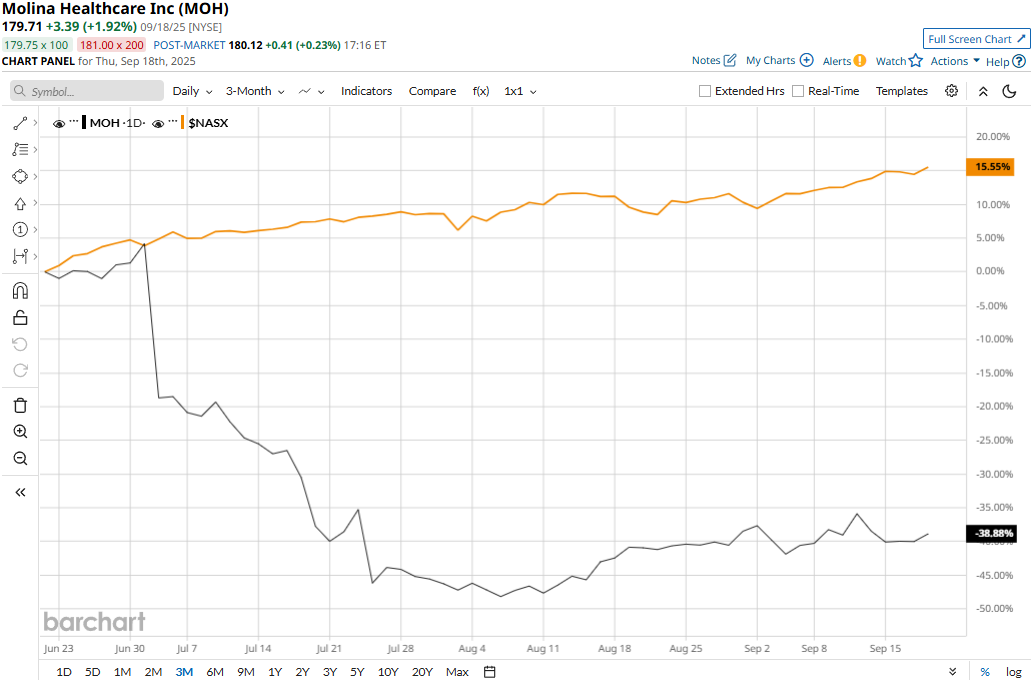Select the 1D time range
Viewport: 1031px width, 680px height.
tap(64, 671)
